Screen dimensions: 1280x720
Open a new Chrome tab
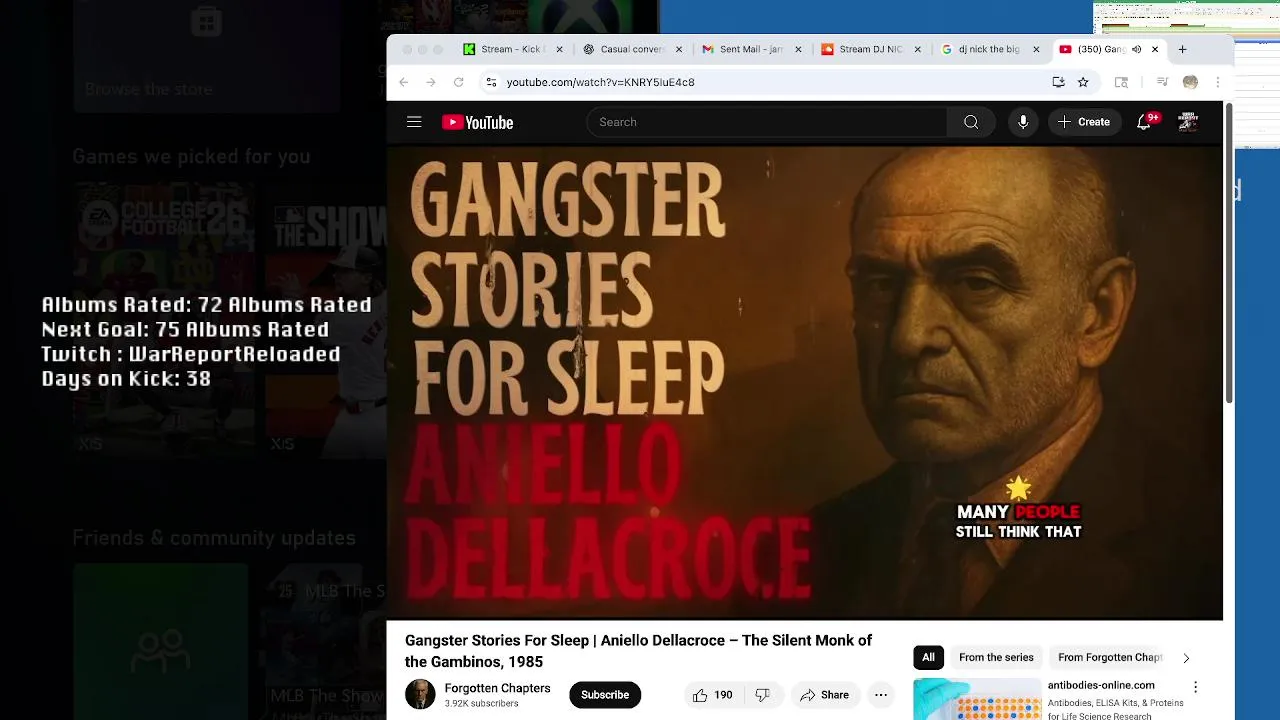point(1182,49)
